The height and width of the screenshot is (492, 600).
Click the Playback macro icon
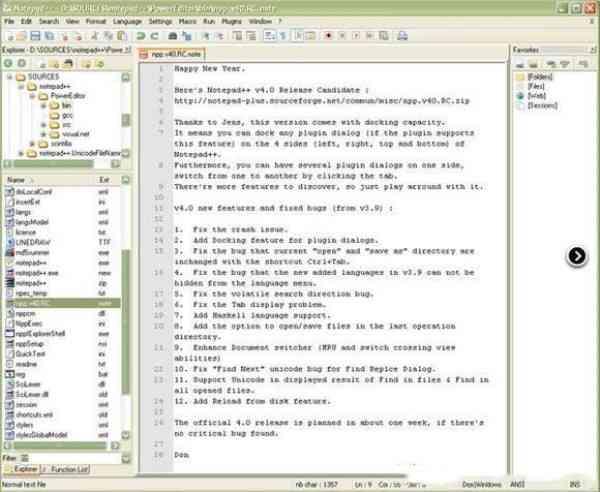[x=356, y=36]
